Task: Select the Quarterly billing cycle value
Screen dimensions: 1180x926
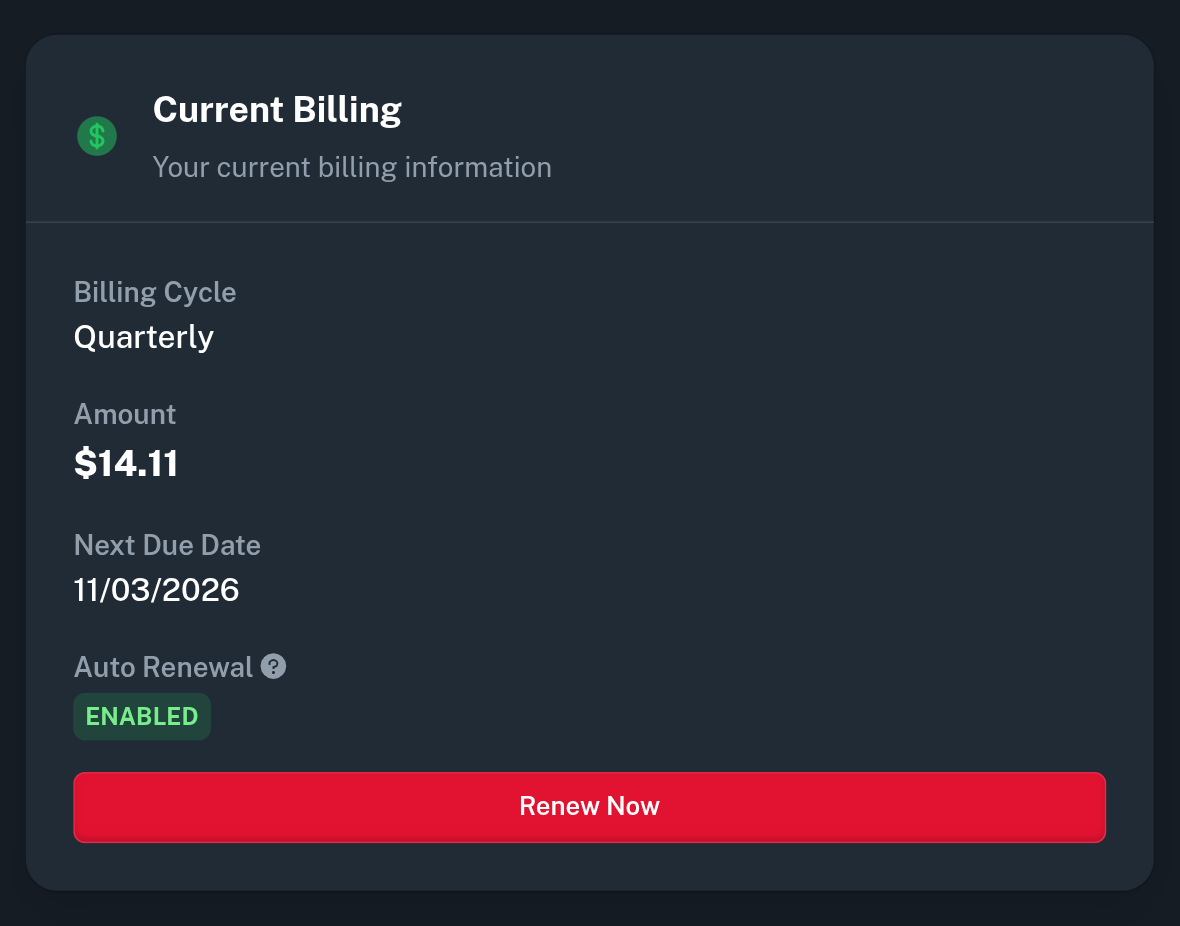Action: 144,337
